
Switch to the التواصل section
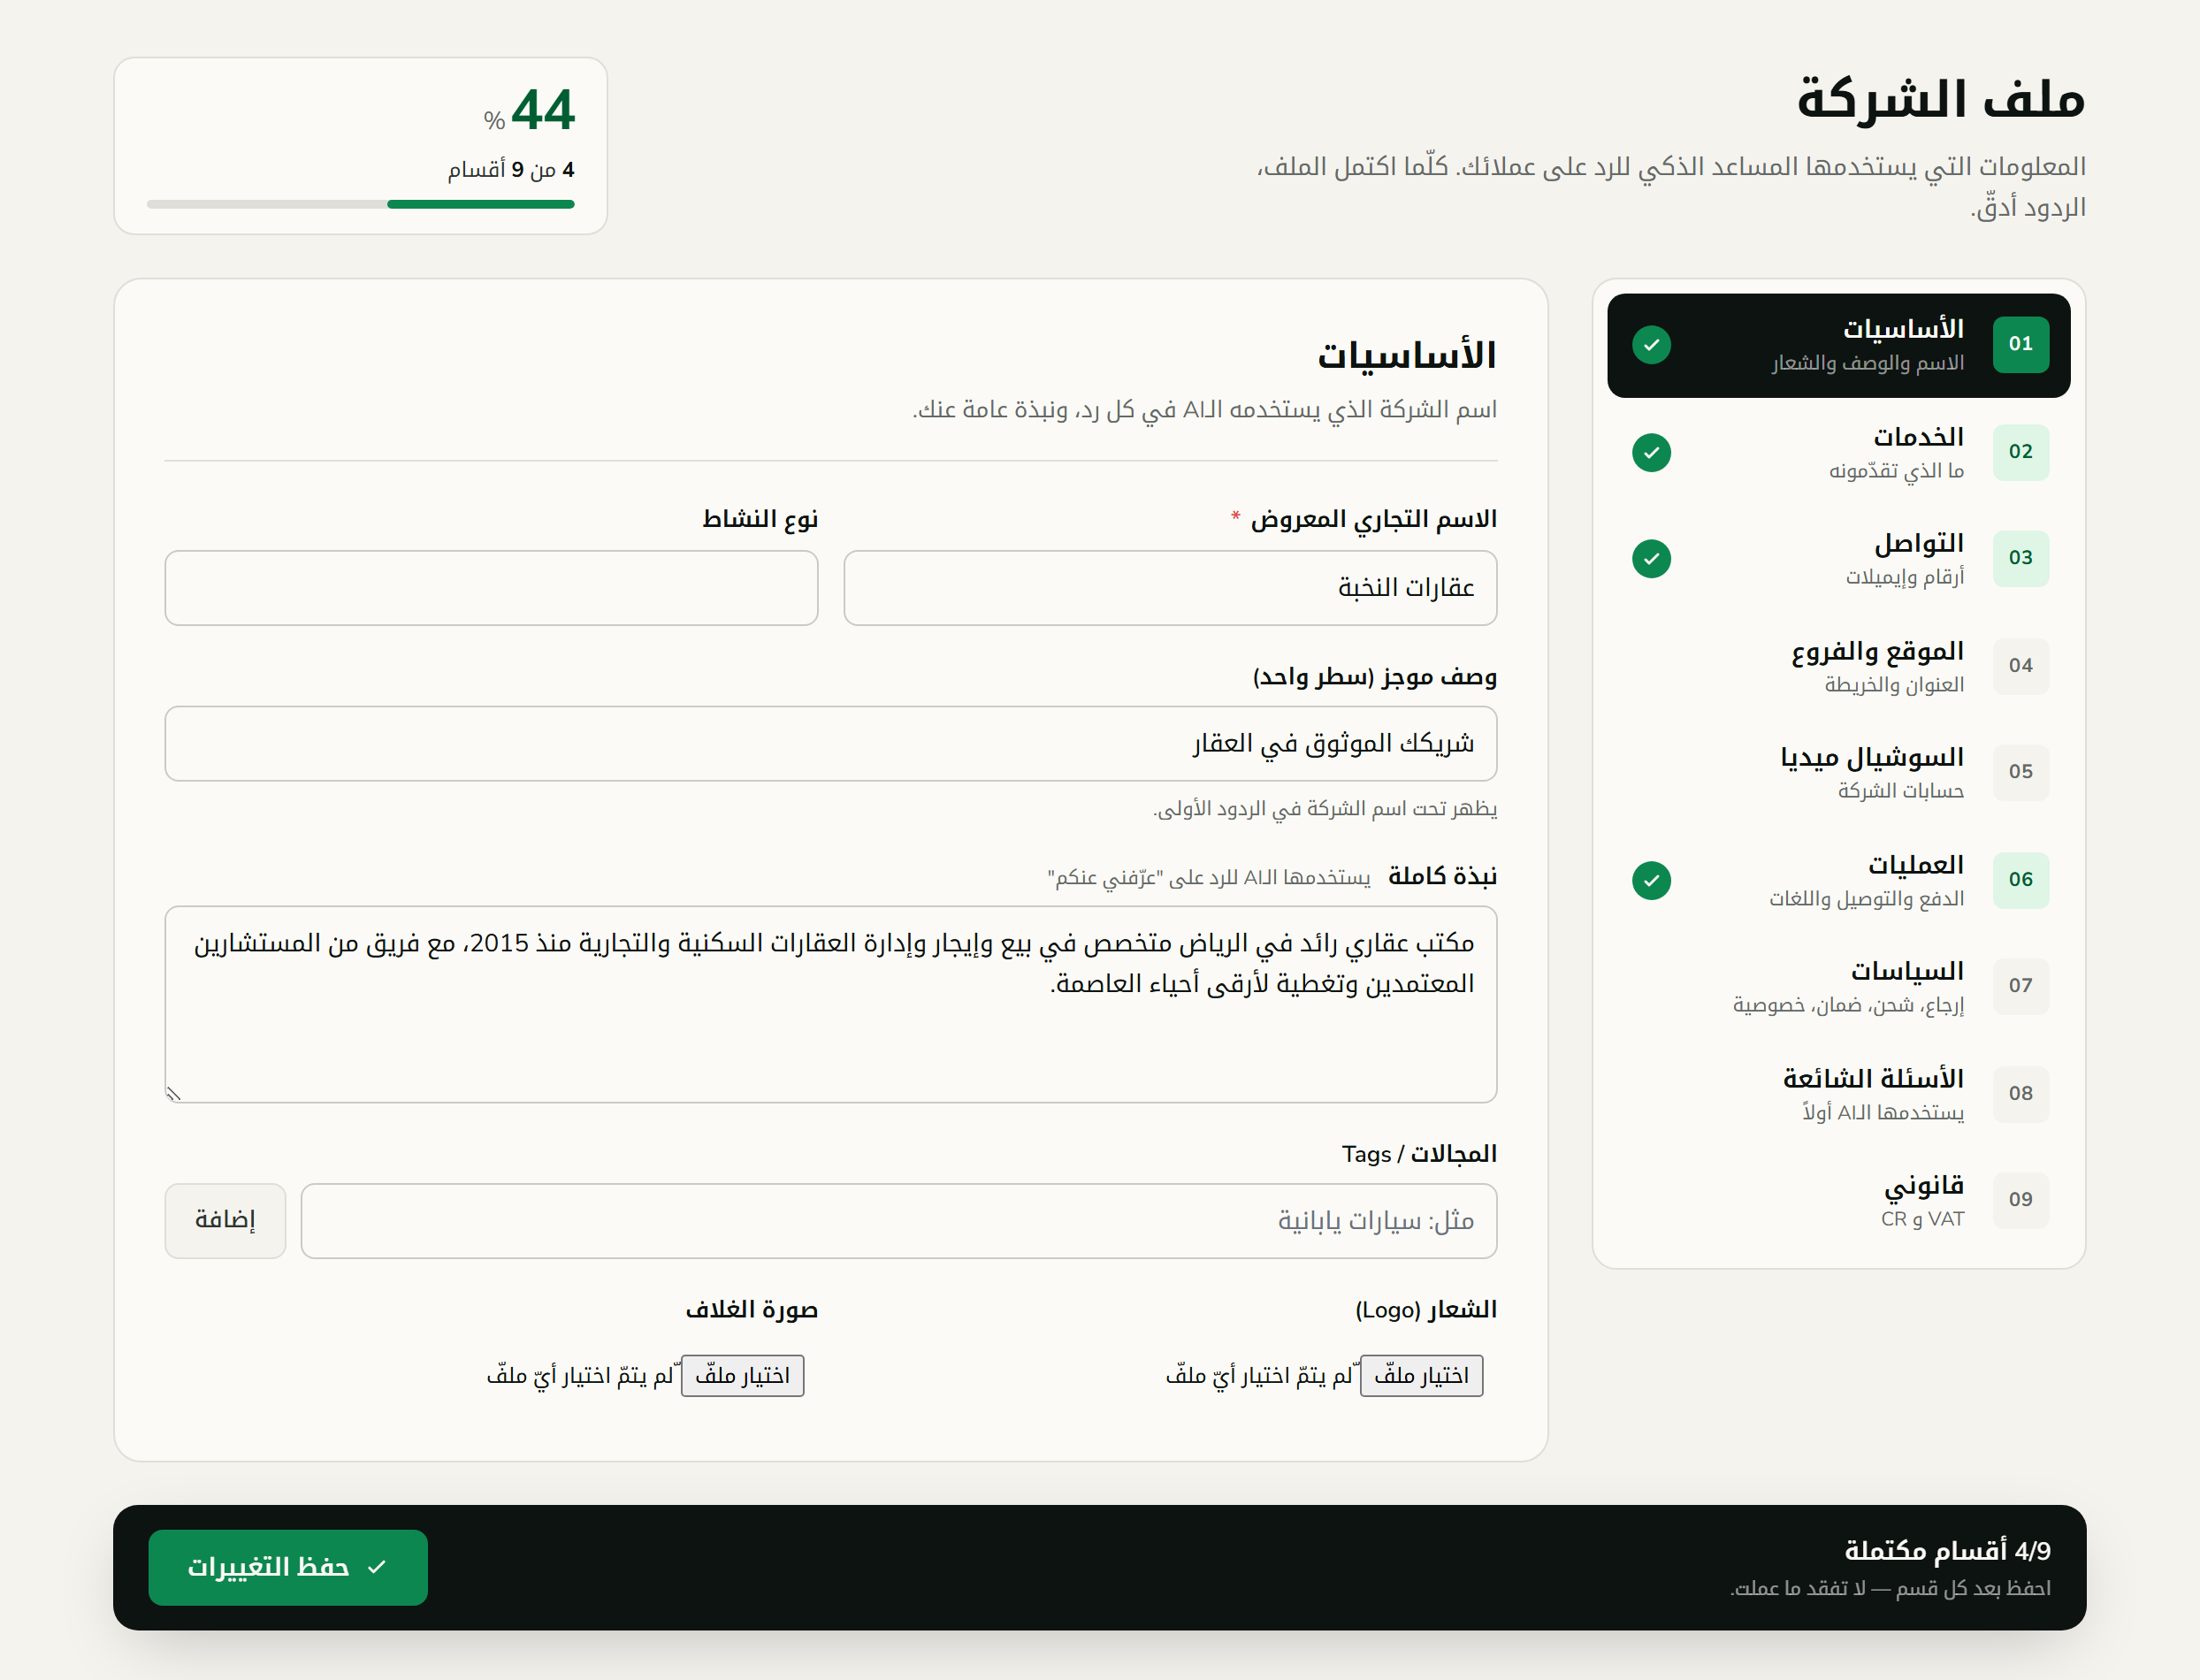[1838, 558]
